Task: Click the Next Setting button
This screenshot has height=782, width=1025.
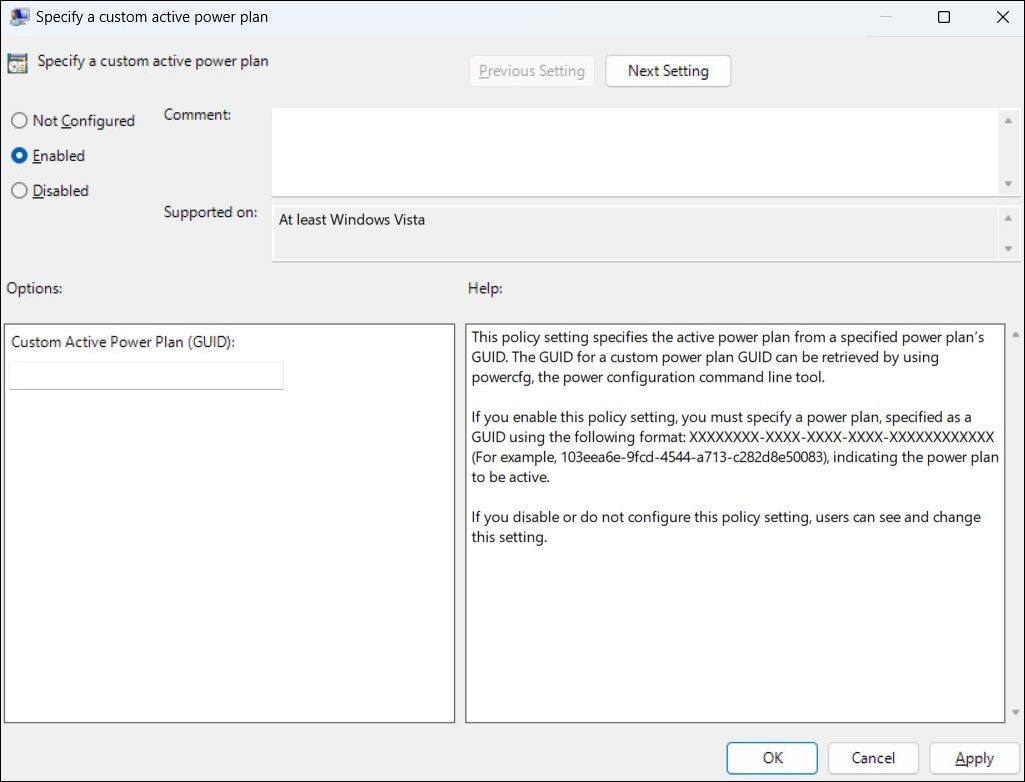Action: tap(667, 70)
